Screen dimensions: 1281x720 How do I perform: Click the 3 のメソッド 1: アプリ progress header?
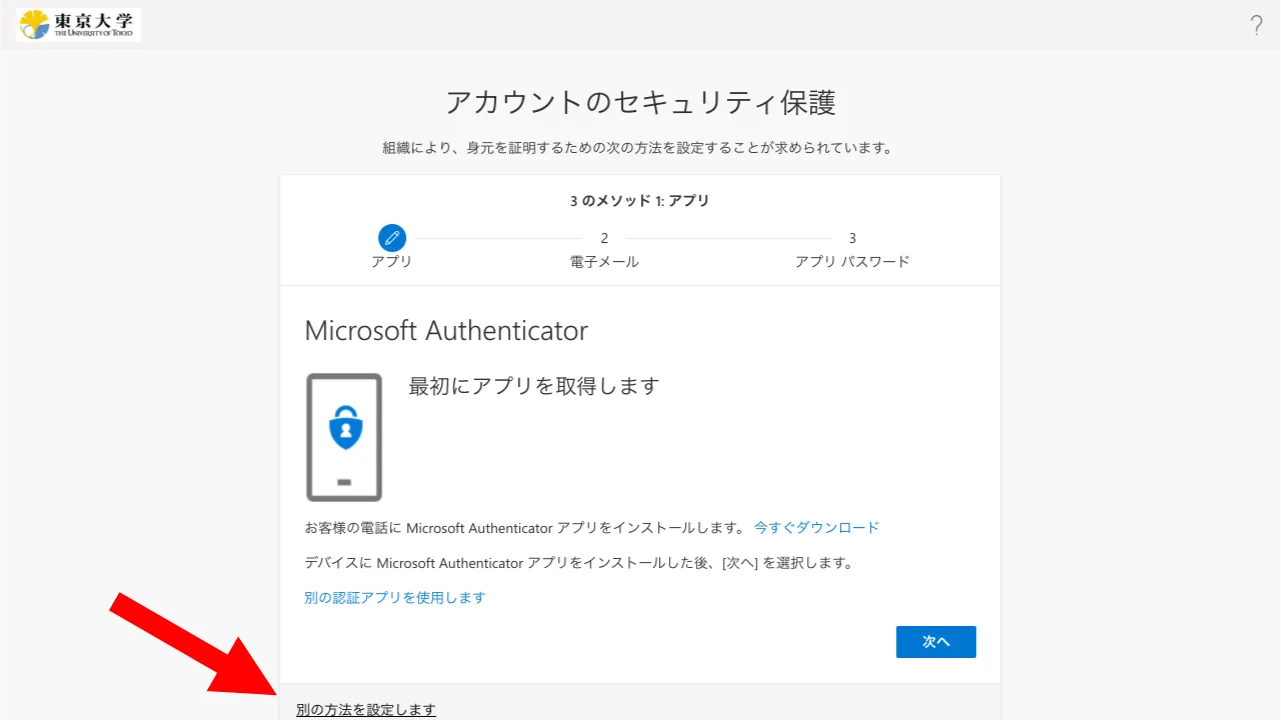(640, 201)
